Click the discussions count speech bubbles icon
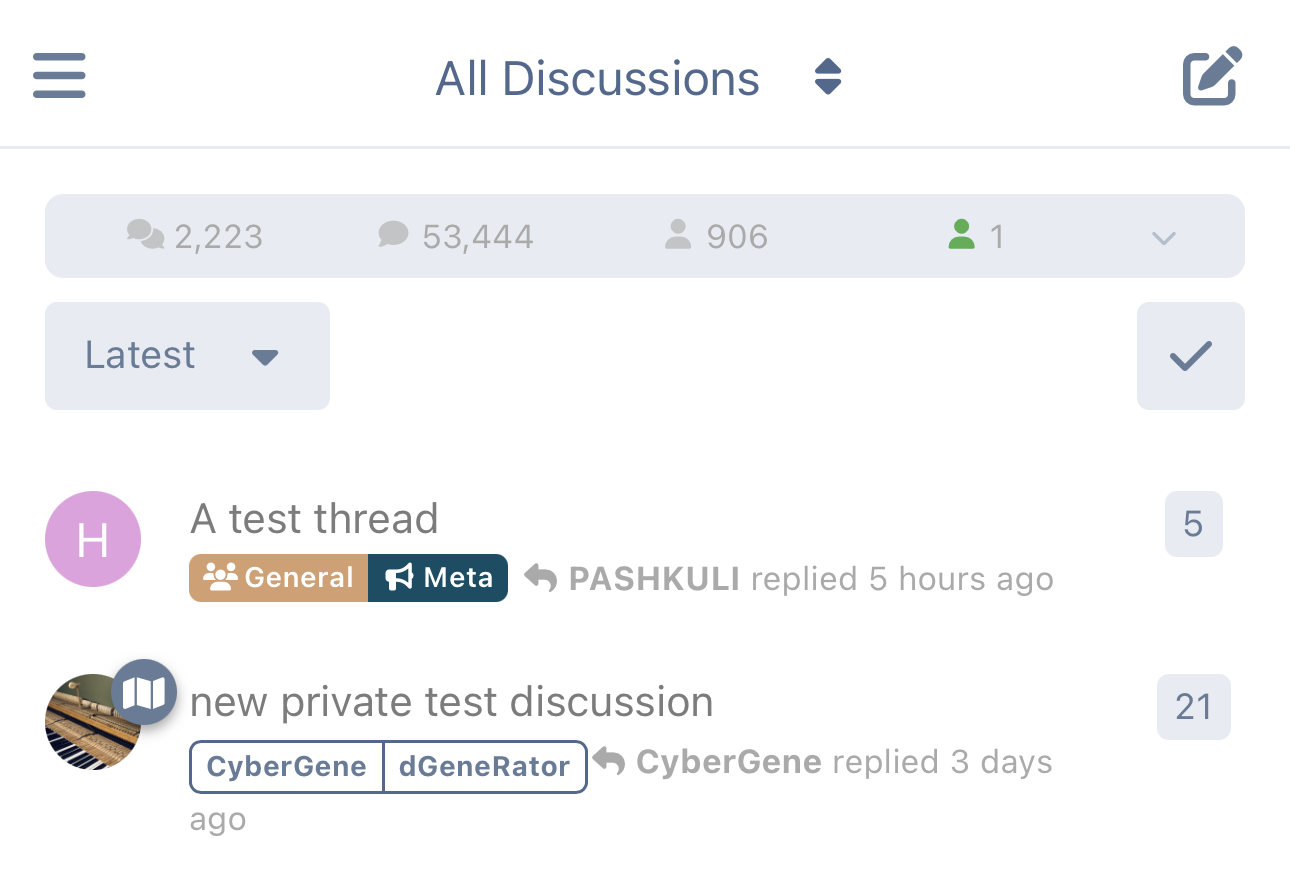This screenshot has height=873, width=1290. pyautogui.click(x=146, y=234)
